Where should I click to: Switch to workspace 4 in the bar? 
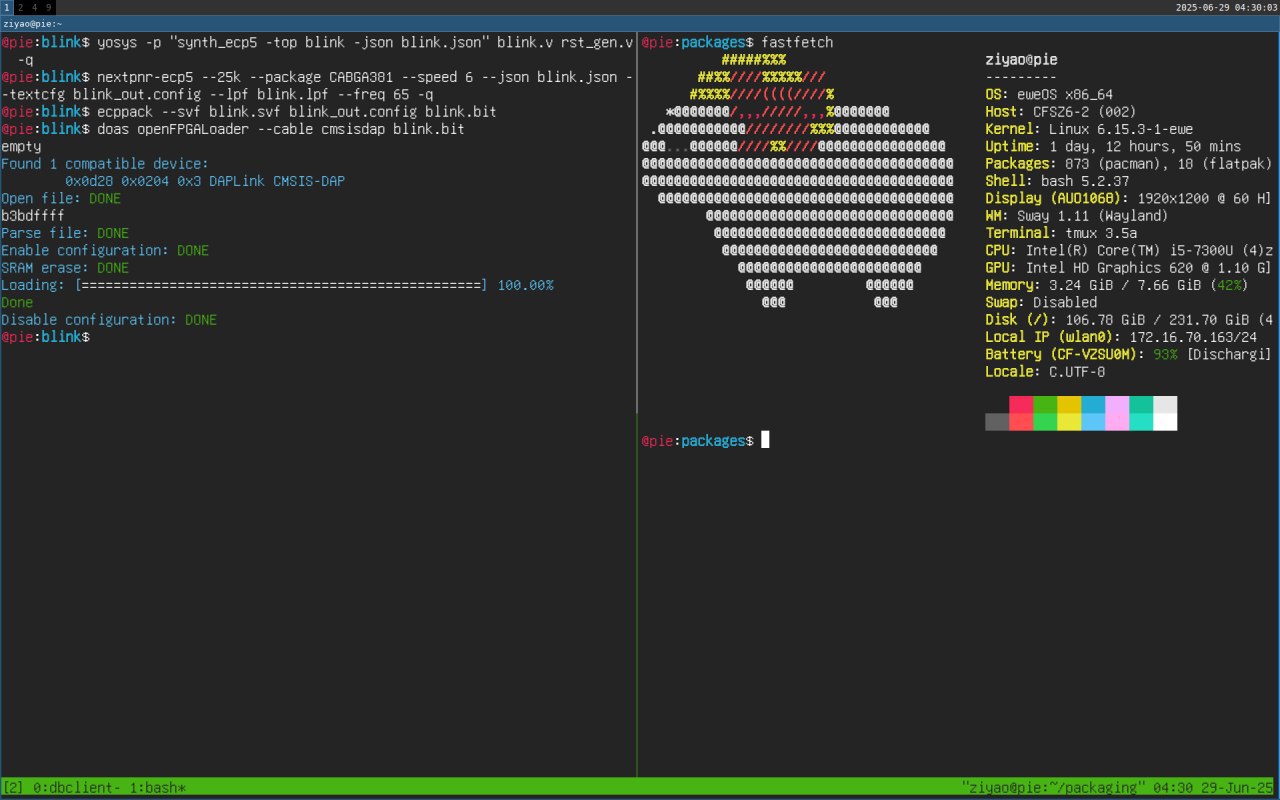(x=34, y=7)
